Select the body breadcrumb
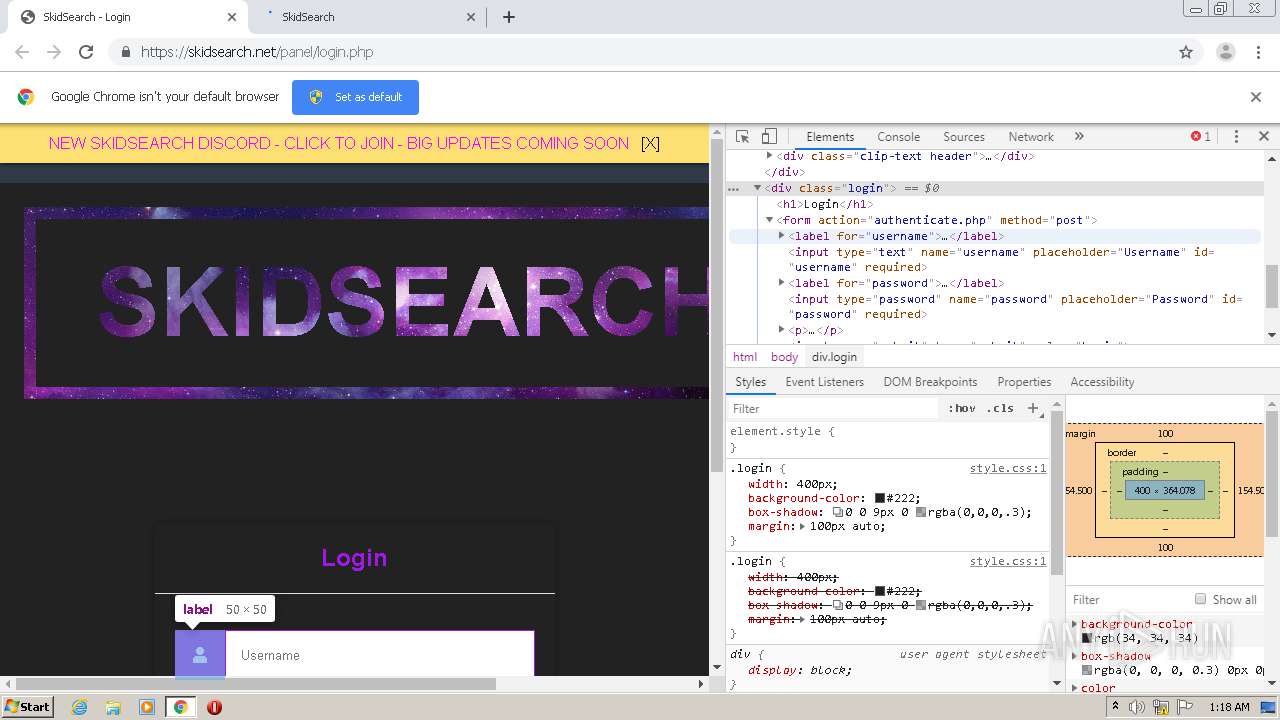Viewport: 1280px width, 720px height. (x=784, y=357)
